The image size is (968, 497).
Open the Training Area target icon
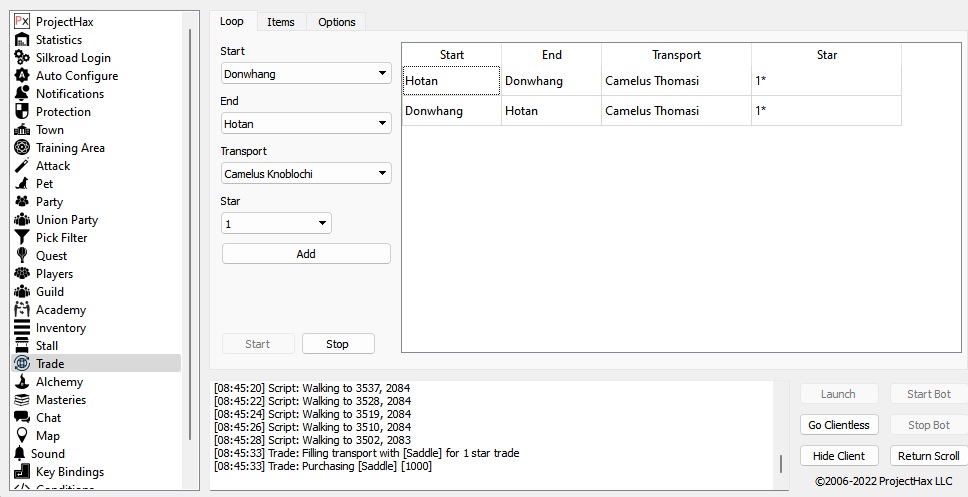(22, 148)
